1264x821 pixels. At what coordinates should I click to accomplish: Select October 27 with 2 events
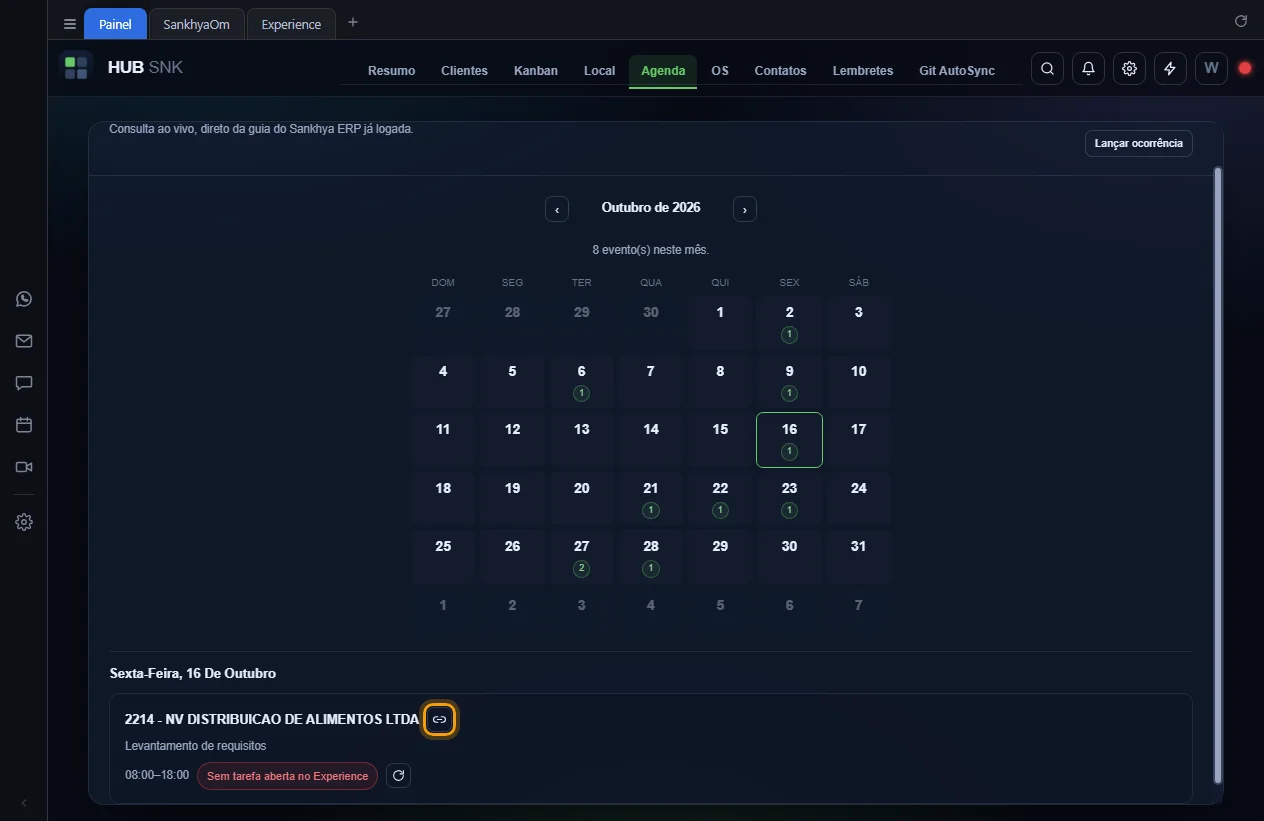click(x=581, y=557)
